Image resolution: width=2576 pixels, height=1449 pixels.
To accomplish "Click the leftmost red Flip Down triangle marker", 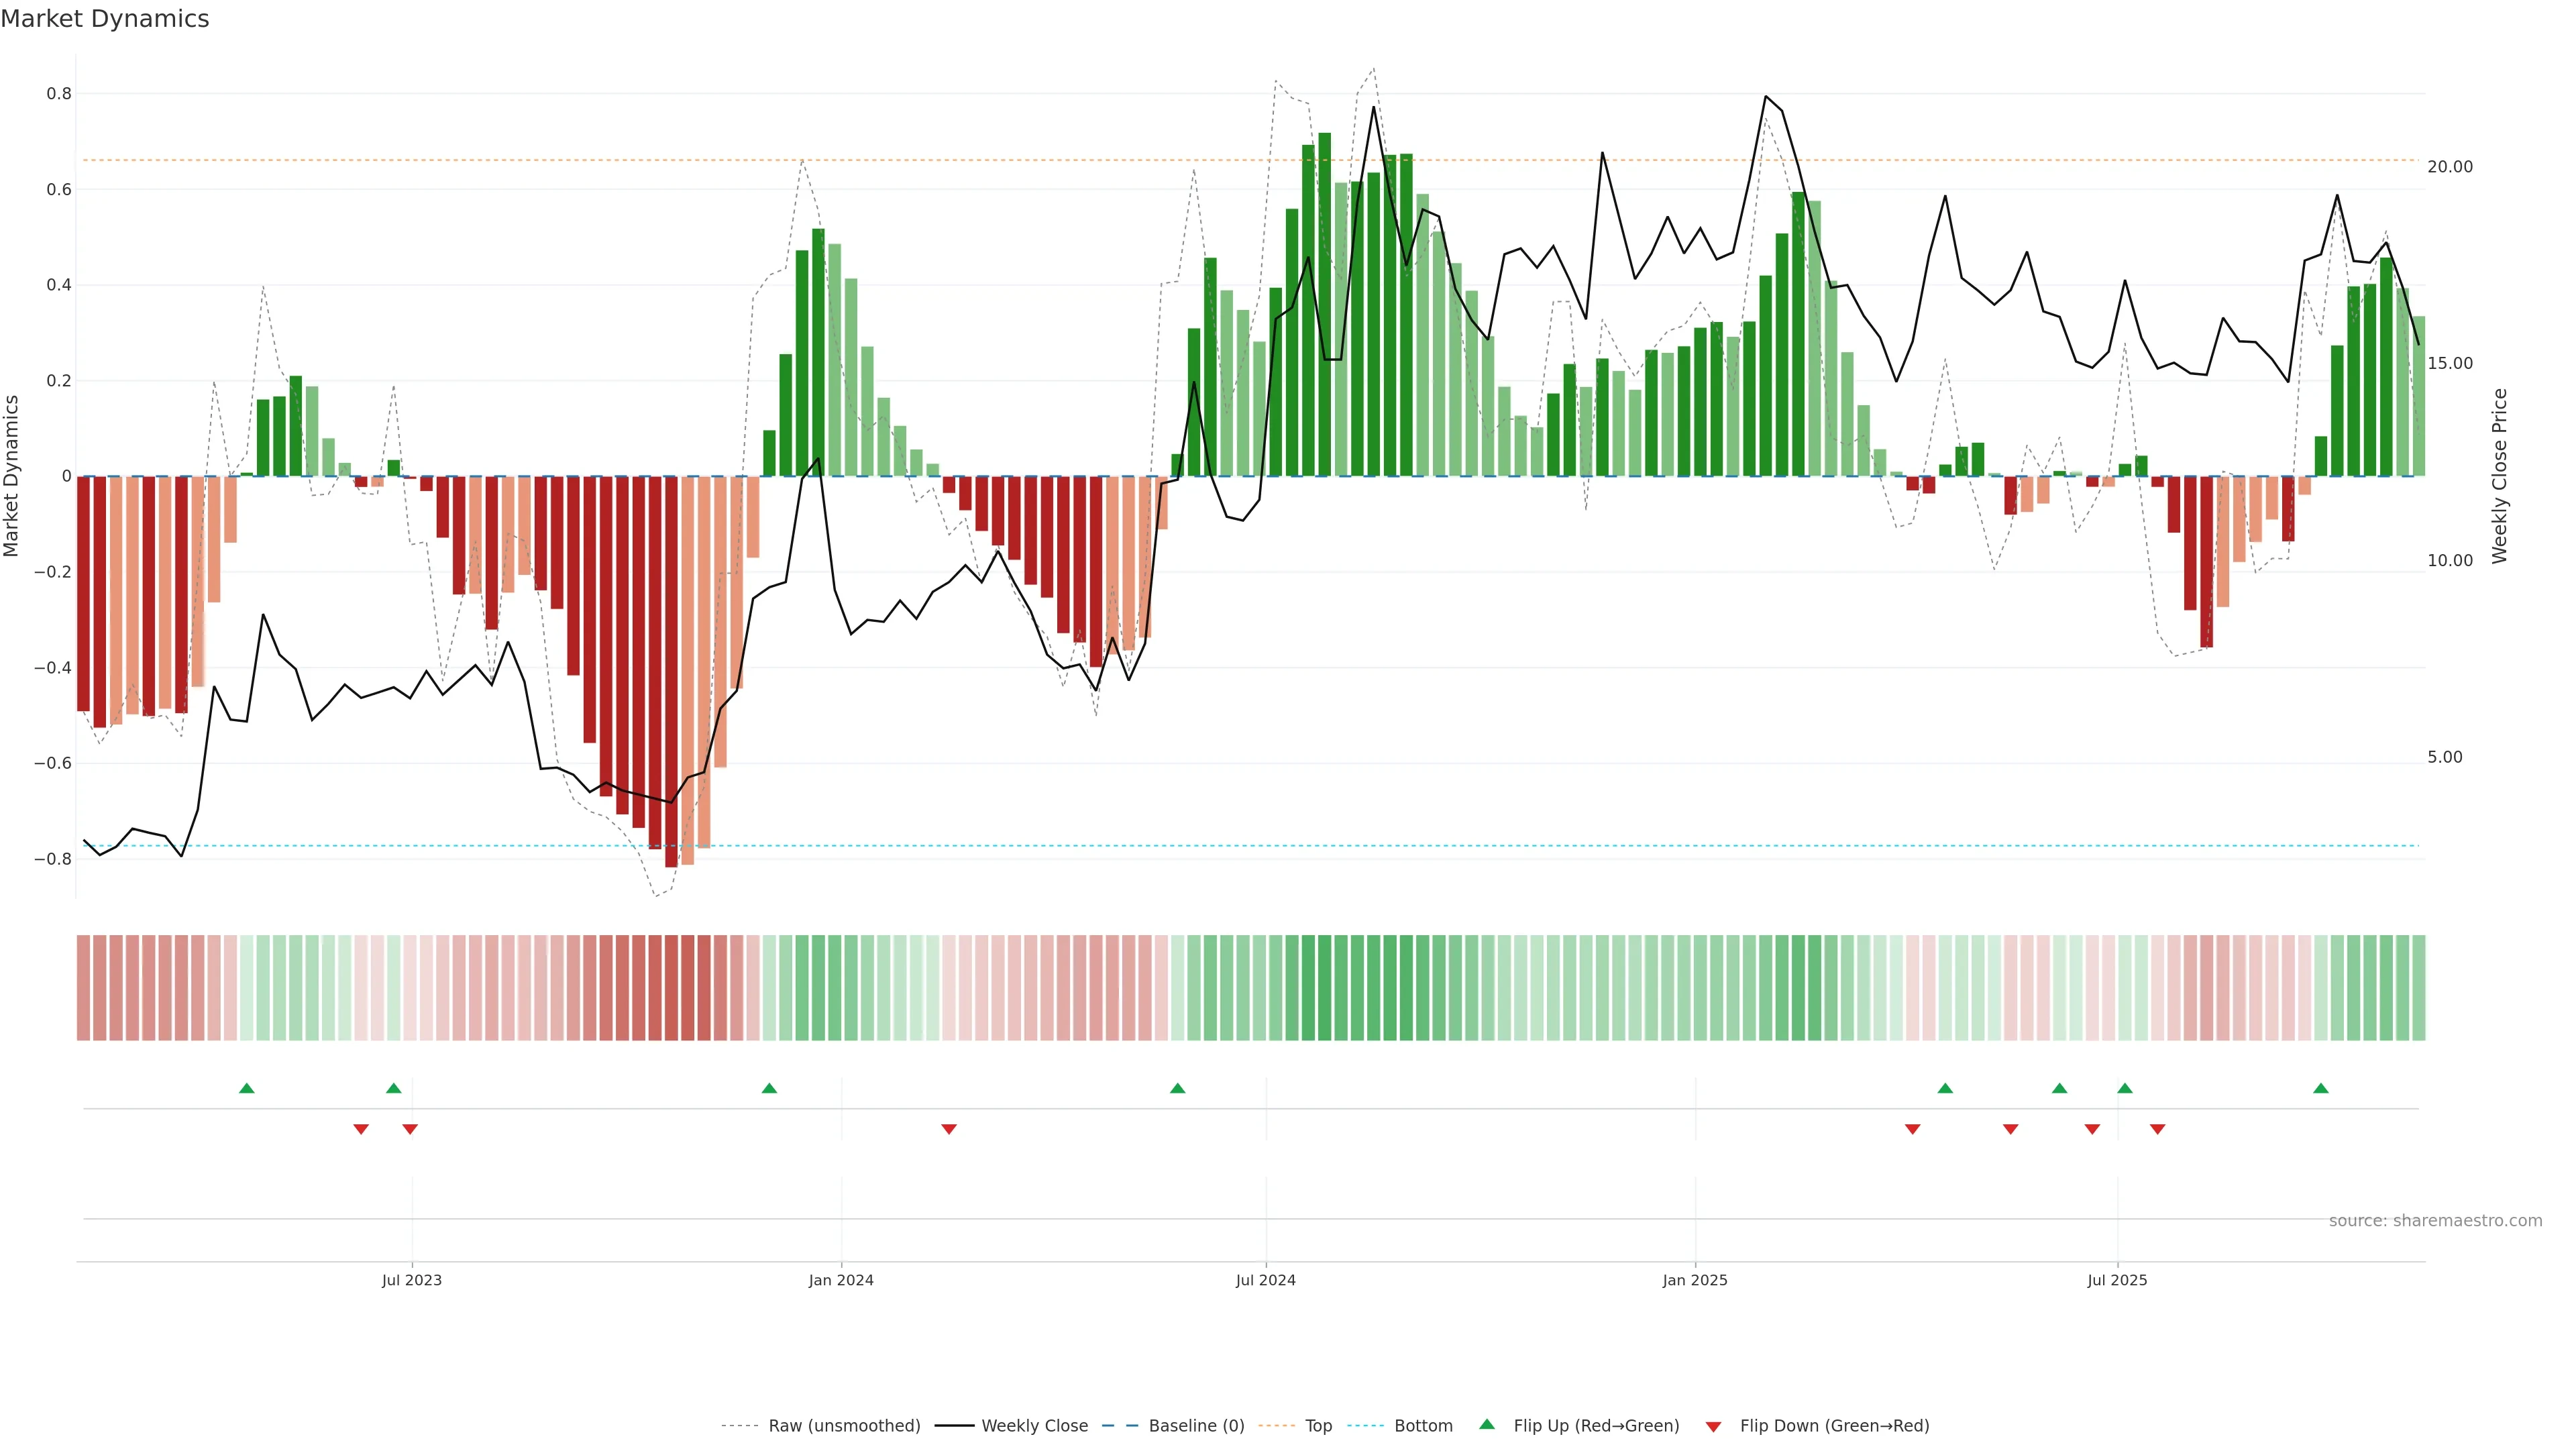I will click(x=361, y=1129).
